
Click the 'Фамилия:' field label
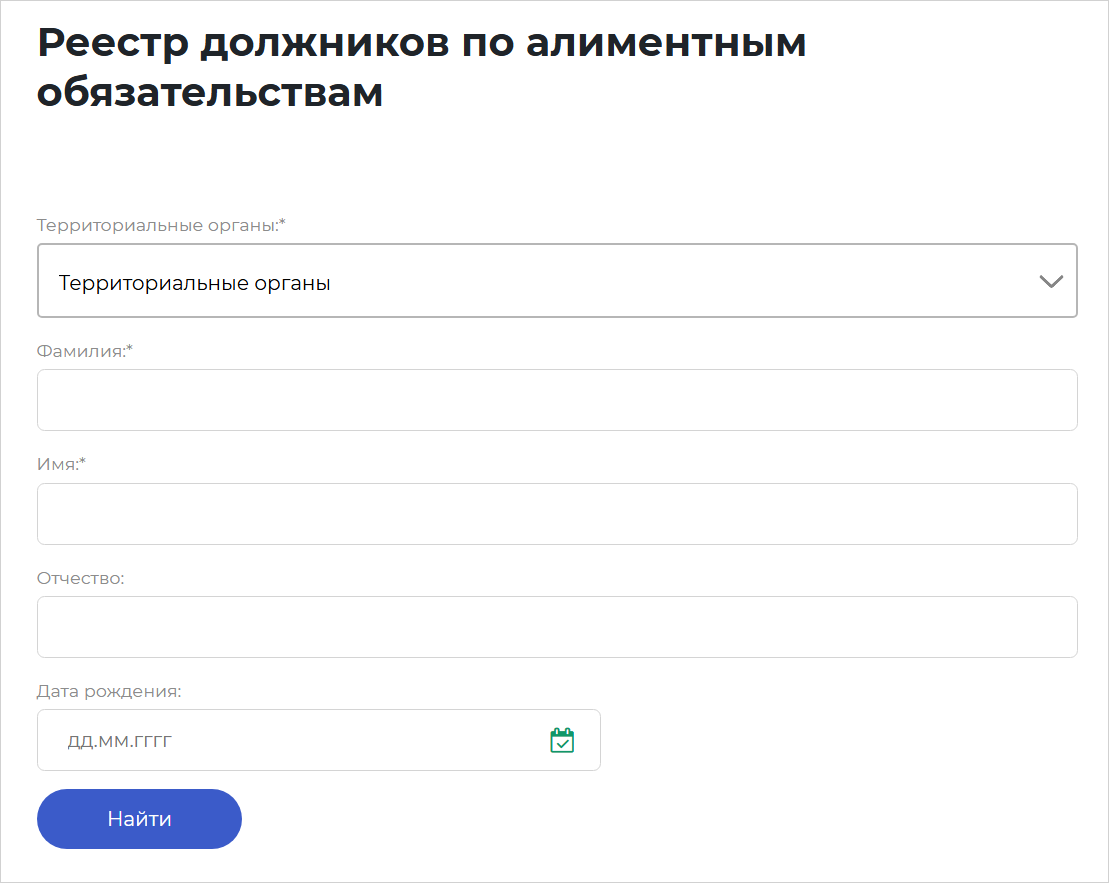pos(81,351)
